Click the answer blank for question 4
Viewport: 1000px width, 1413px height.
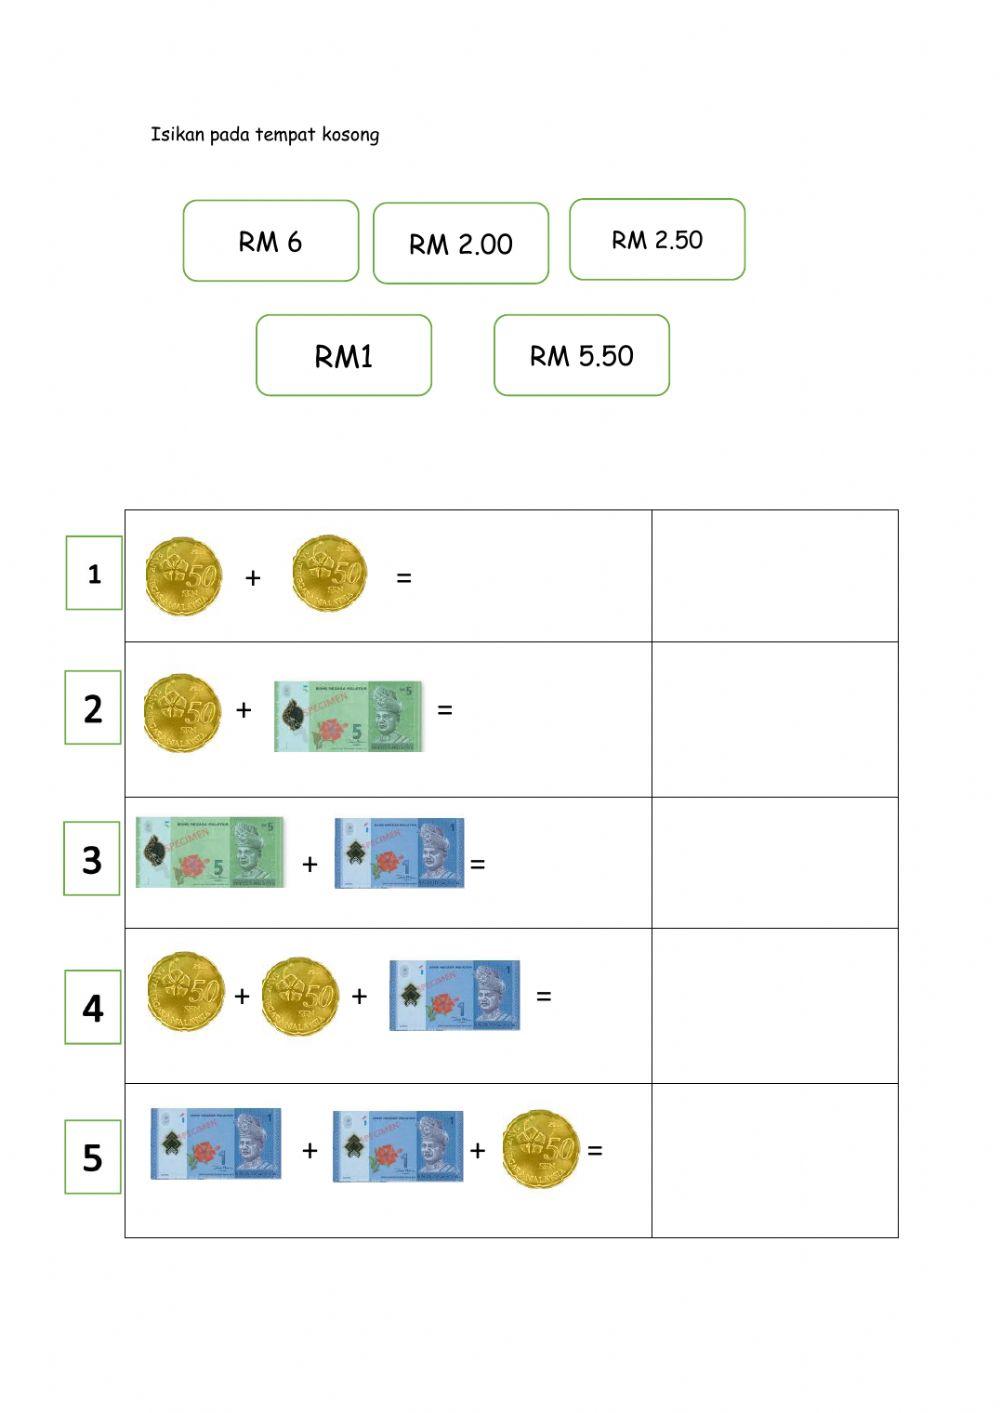(774, 1006)
